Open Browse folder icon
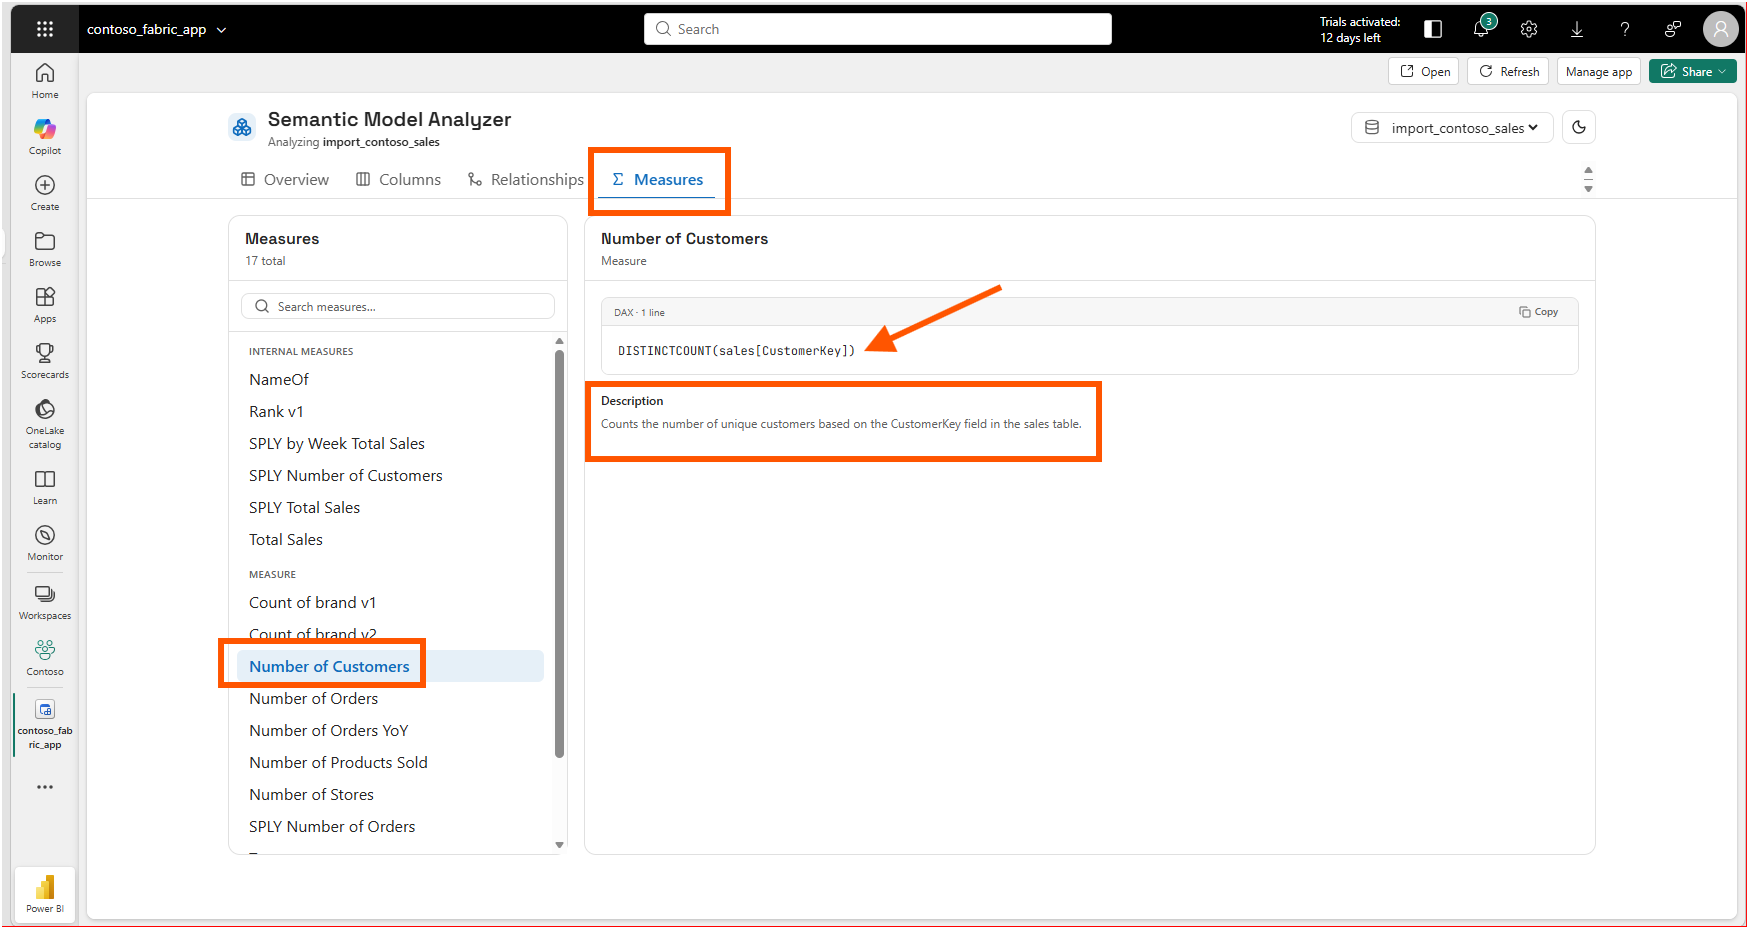 point(45,241)
